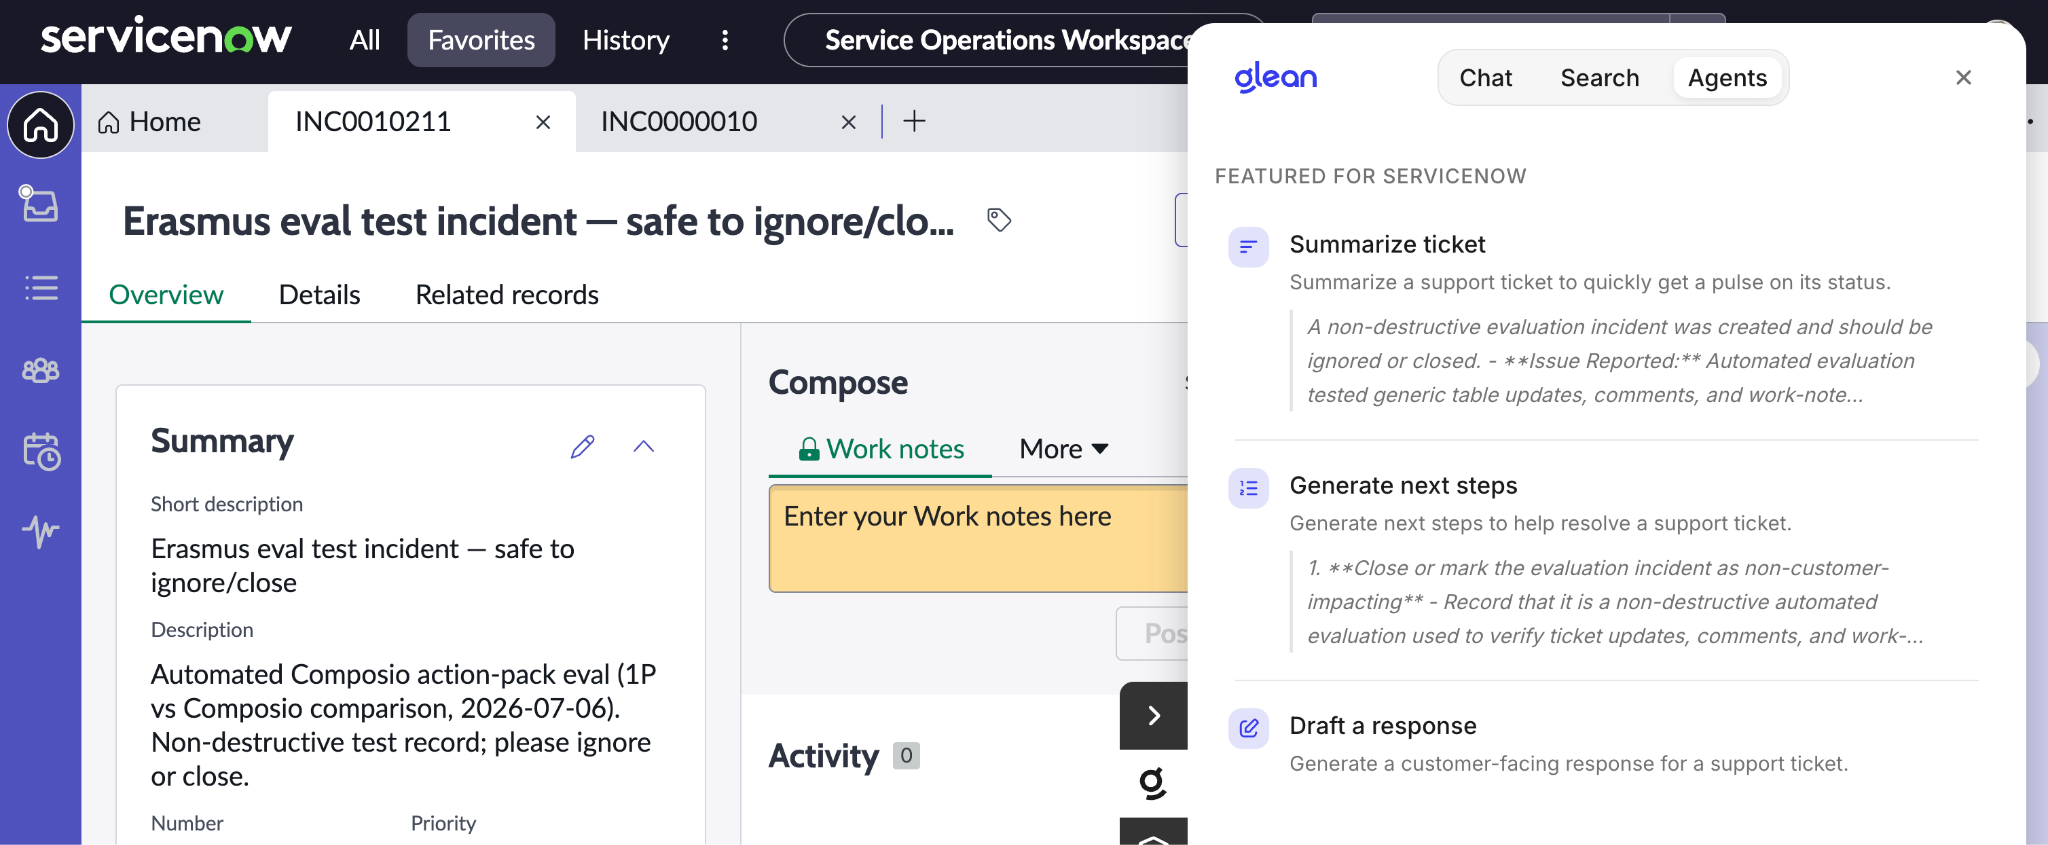This screenshot has height=845, width=2048.
Task: Open the vertical three-dot more menu
Action: [725, 40]
